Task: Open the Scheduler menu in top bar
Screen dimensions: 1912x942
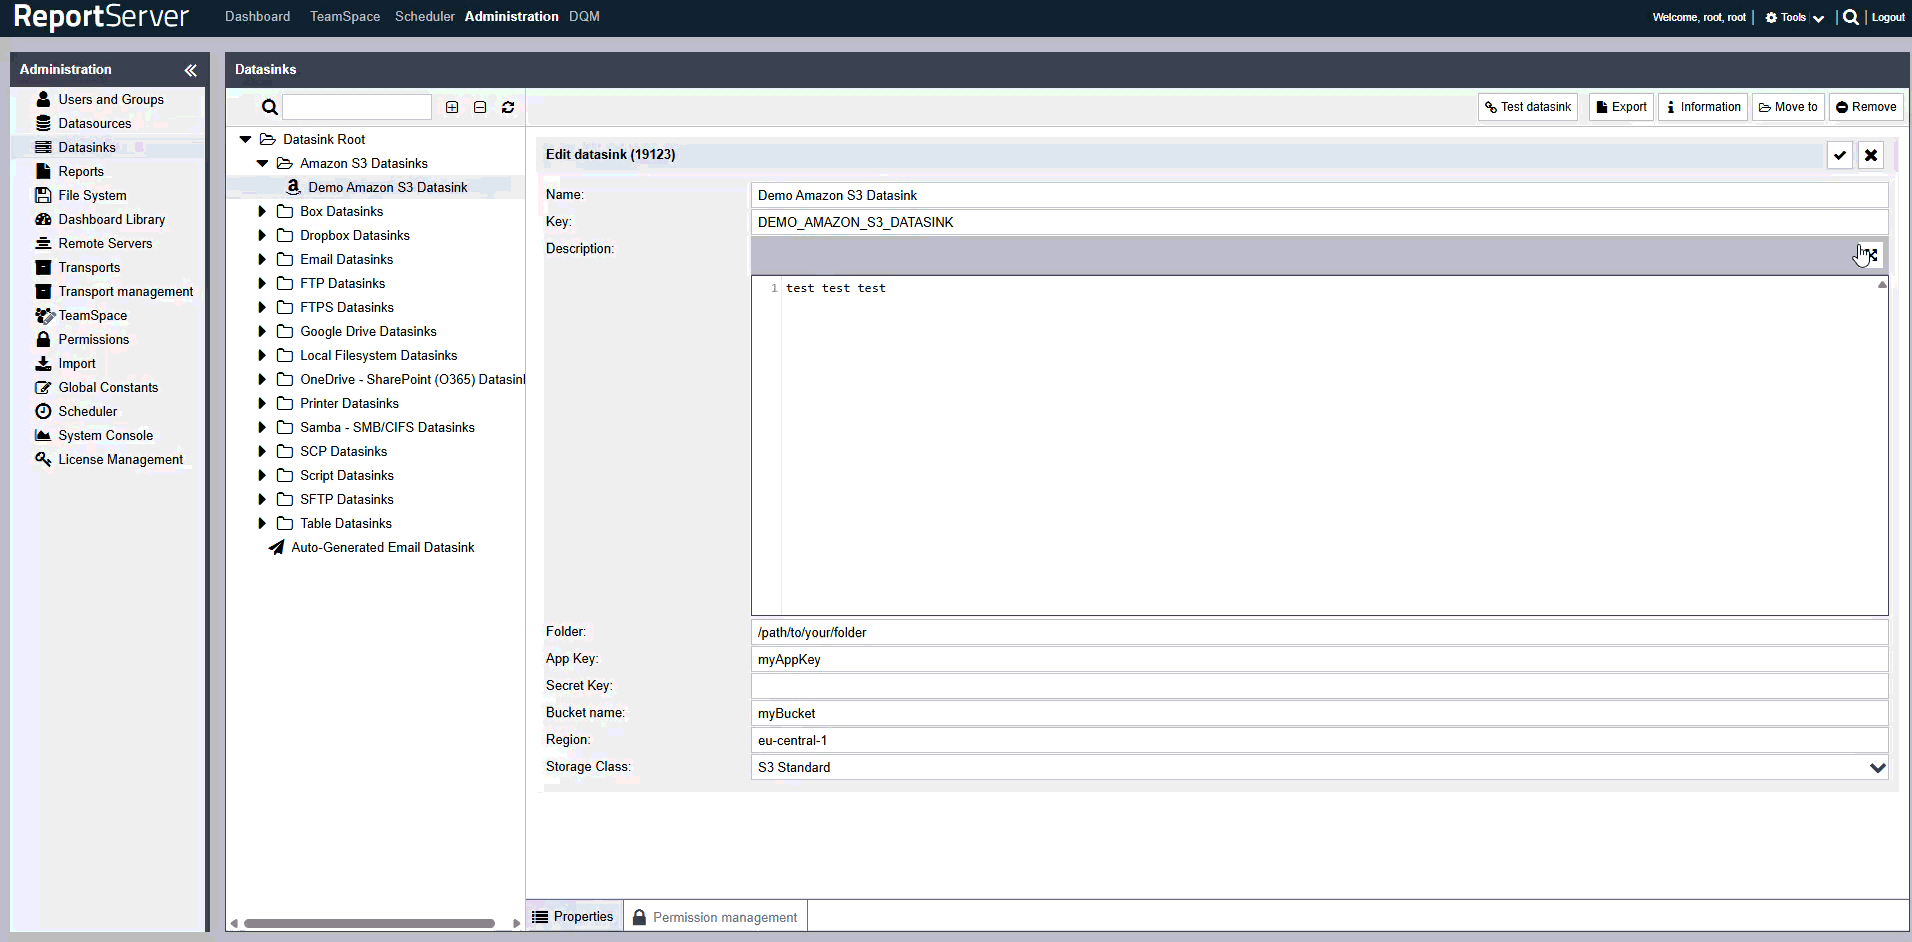Action: pyautogui.click(x=424, y=17)
